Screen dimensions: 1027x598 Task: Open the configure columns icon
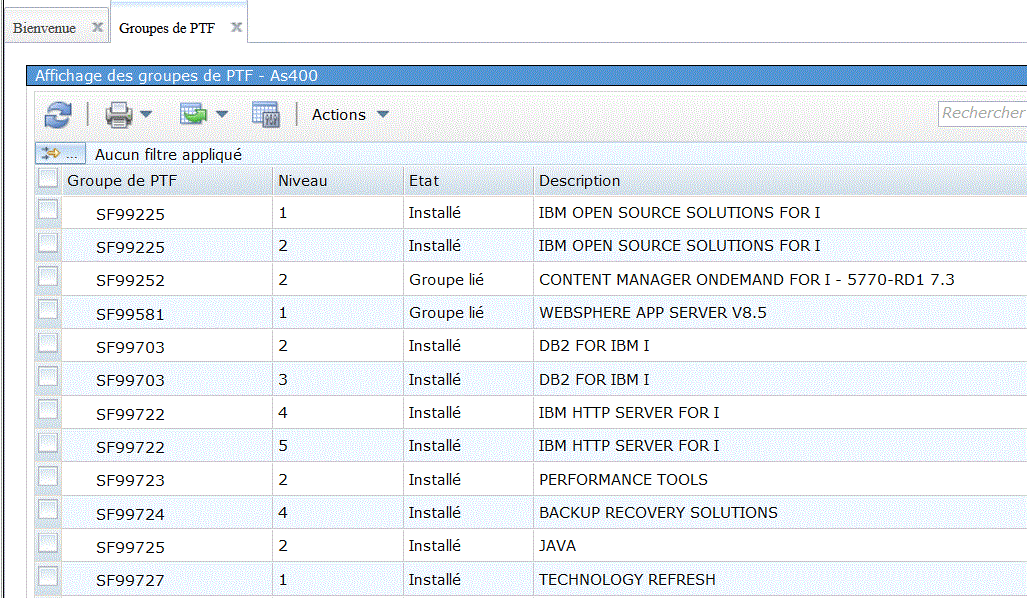[266, 115]
